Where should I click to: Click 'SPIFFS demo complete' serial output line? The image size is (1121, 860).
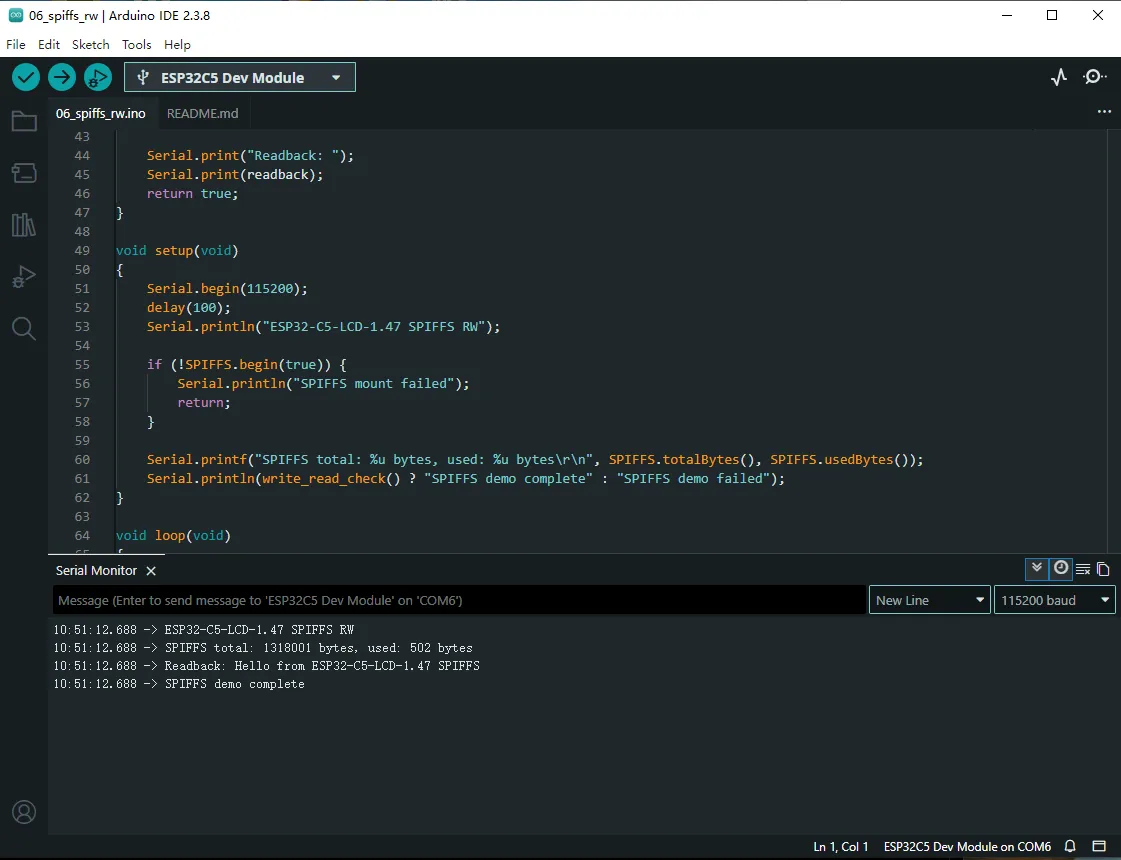(234, 684)
